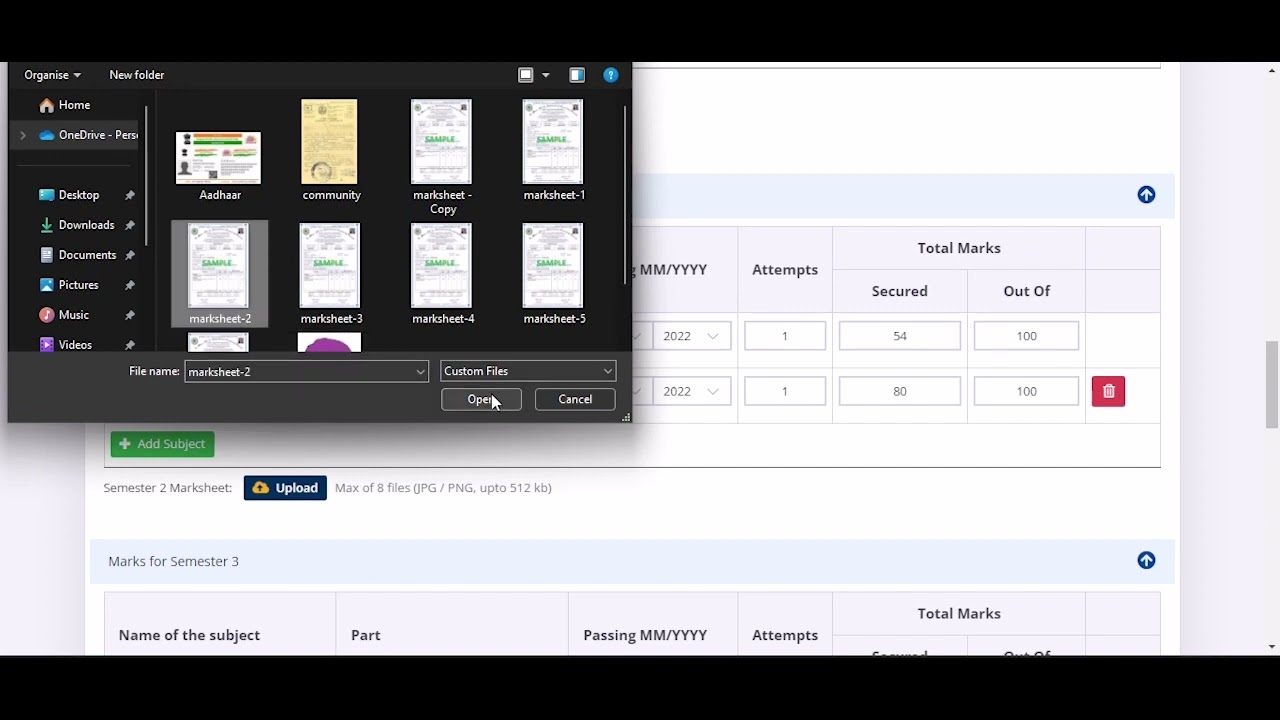Image resolution: width=1280 pixels, height=720 pixels.
Task: Select OneDrive - Personal in sidebar
Action: pos(98,135)
